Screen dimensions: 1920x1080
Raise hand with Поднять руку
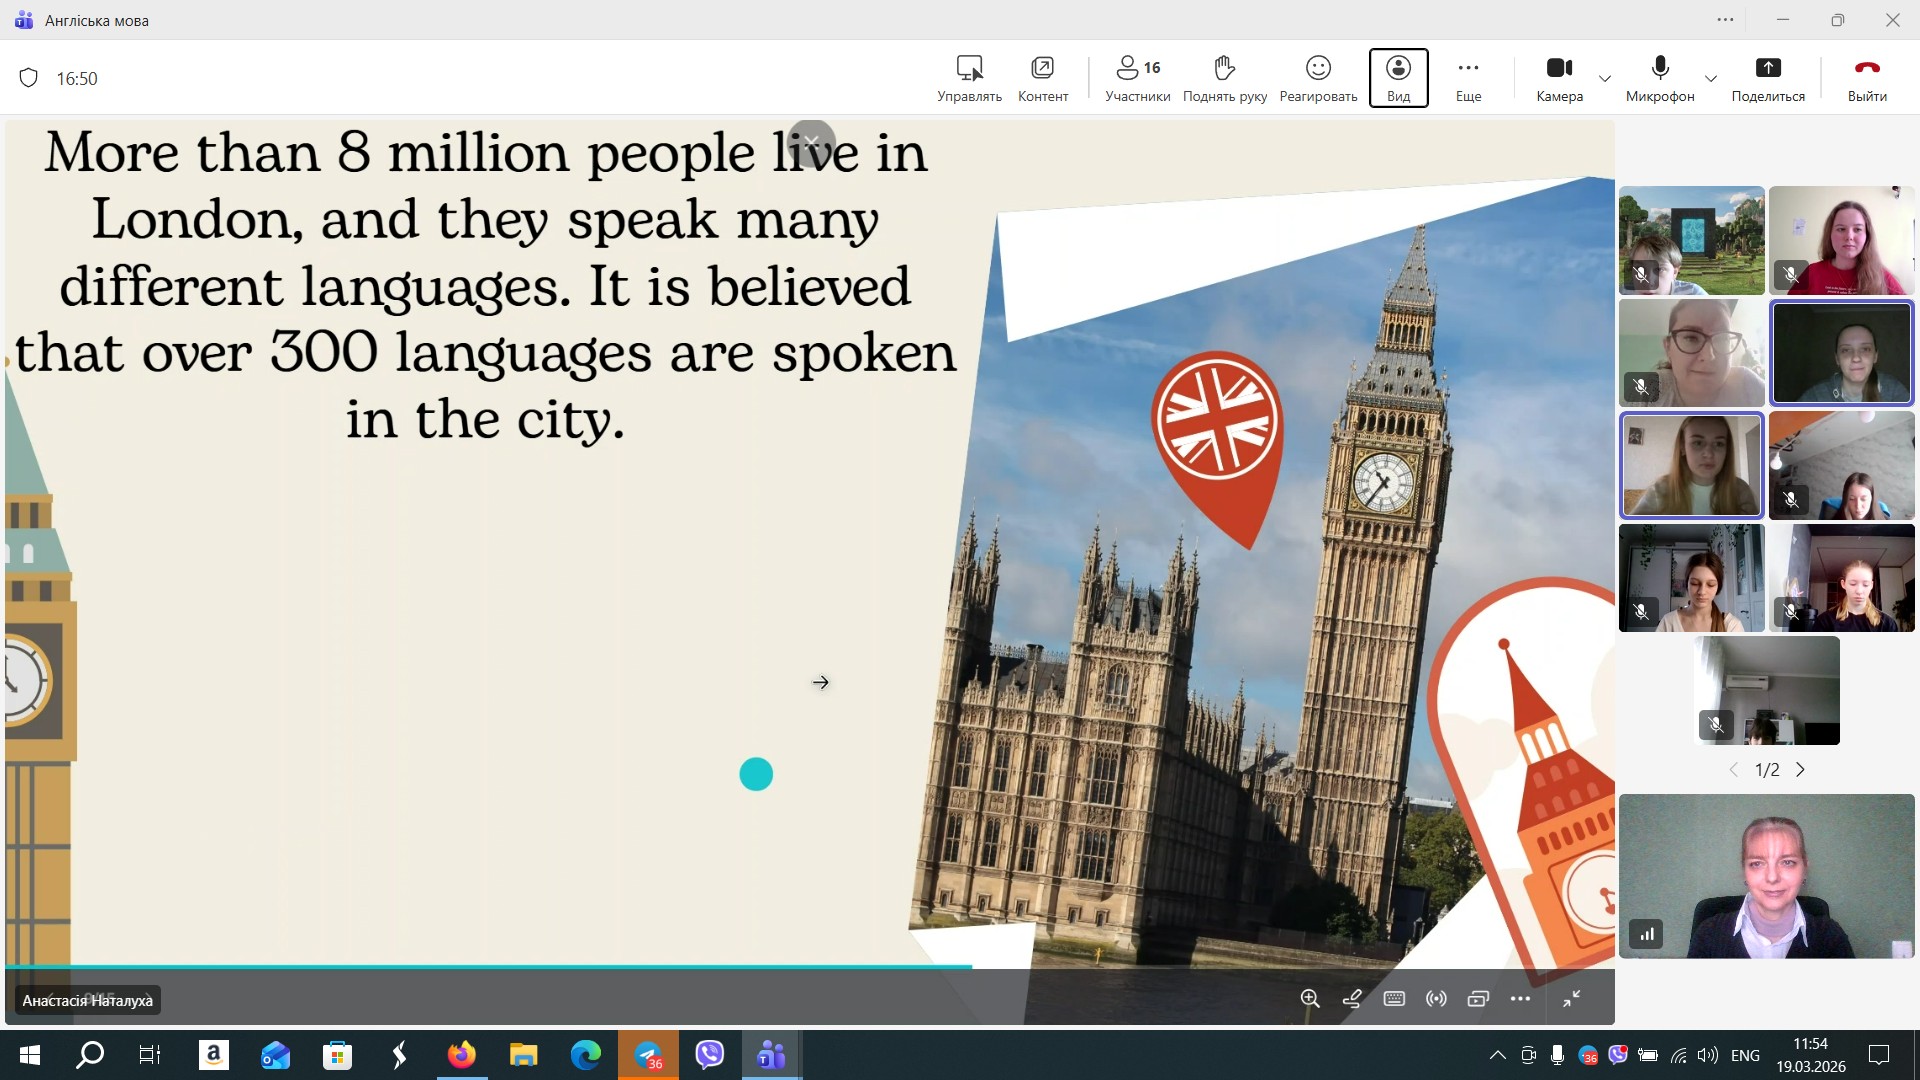1224,78
